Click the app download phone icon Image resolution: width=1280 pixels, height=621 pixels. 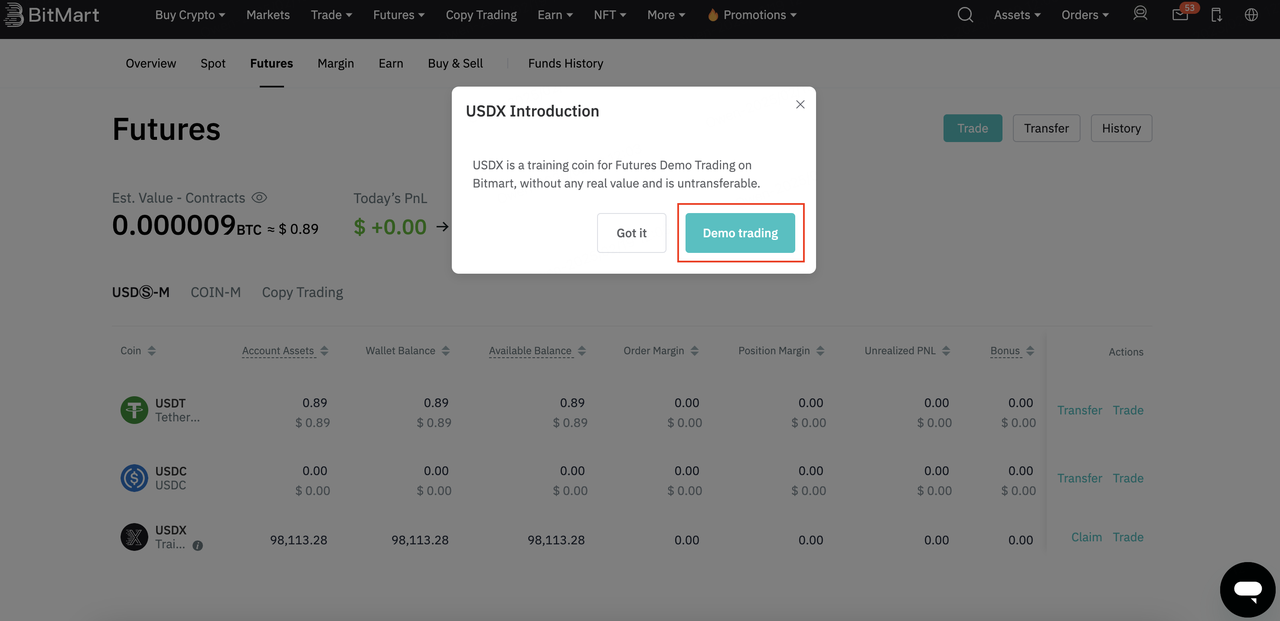tap(1216, 15)
